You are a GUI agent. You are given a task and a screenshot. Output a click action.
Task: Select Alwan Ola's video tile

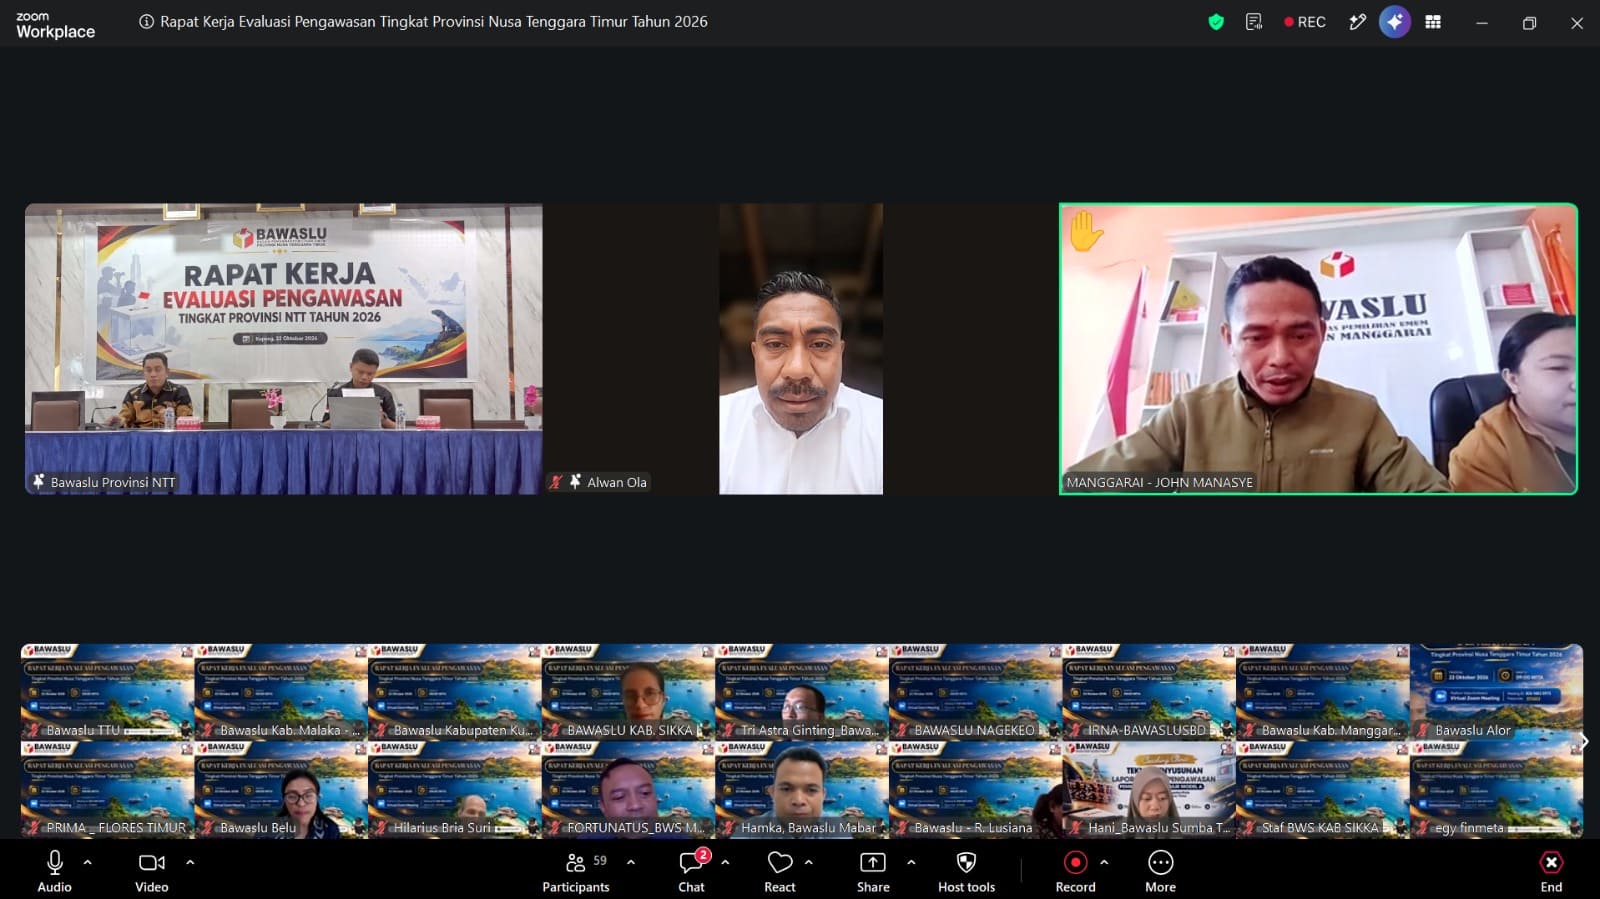click(801, 349)
